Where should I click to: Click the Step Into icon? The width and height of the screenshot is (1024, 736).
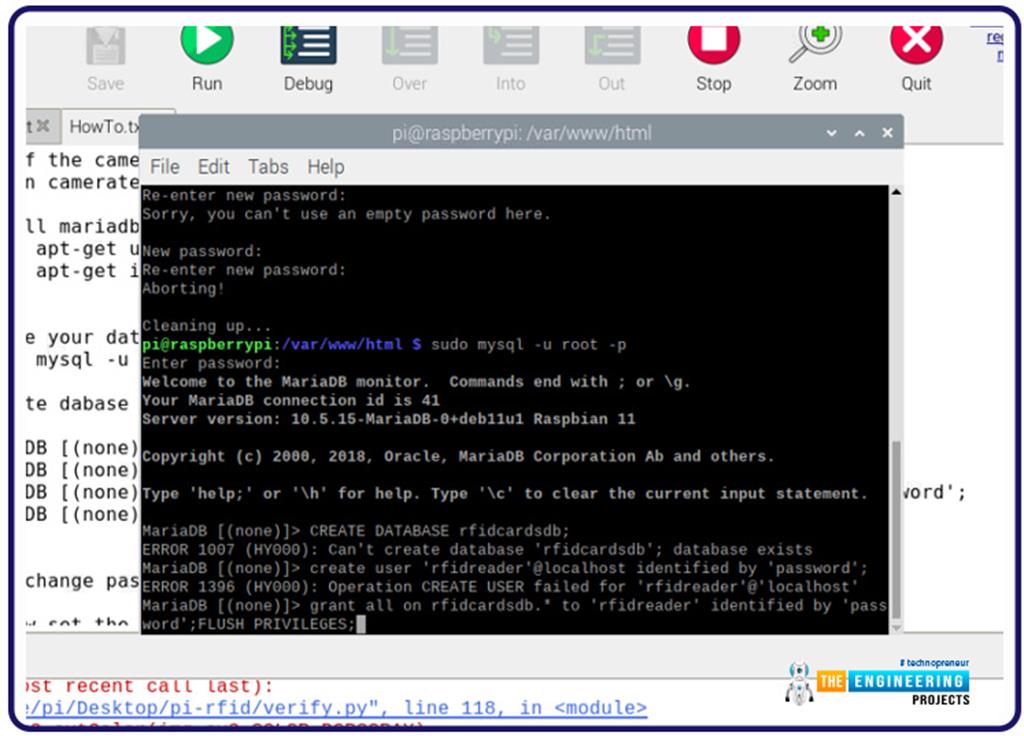point(510,43)
